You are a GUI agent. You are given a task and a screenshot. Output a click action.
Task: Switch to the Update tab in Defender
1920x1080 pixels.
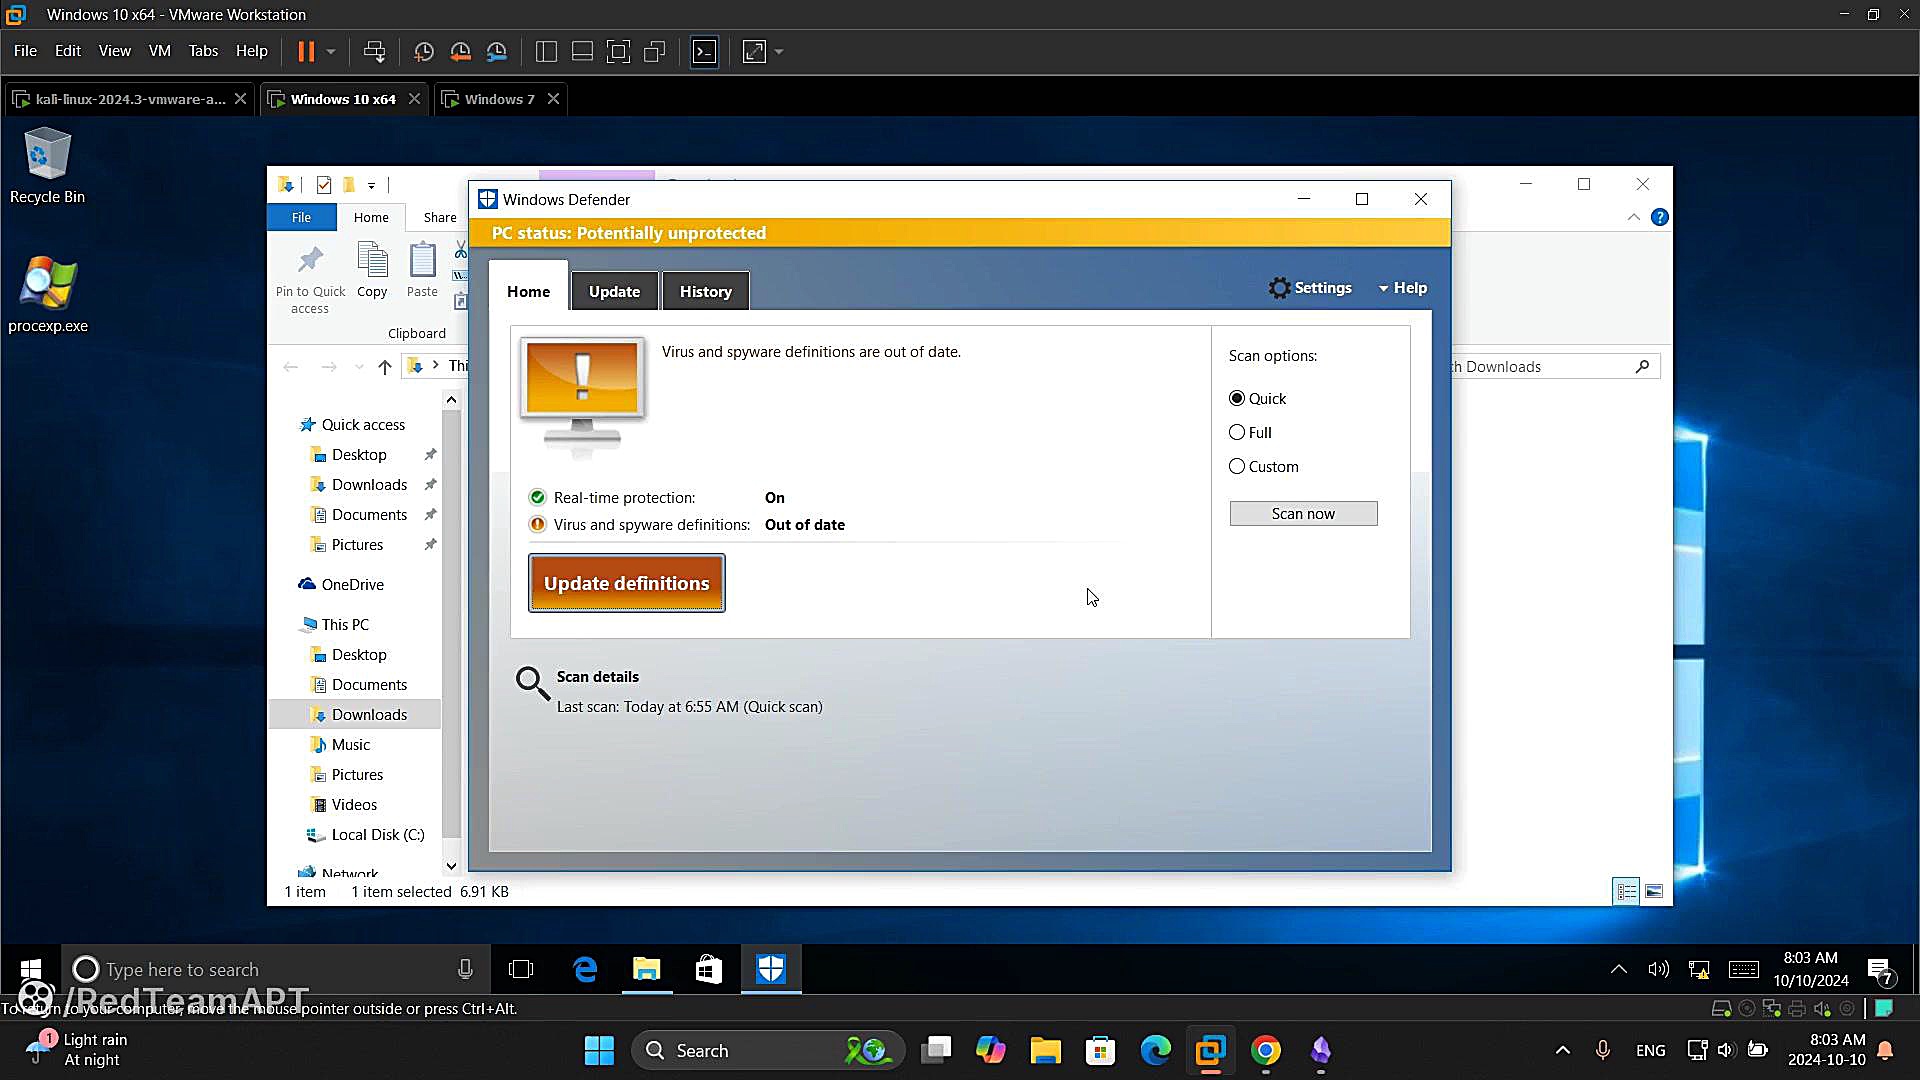(x=614, y=291)
